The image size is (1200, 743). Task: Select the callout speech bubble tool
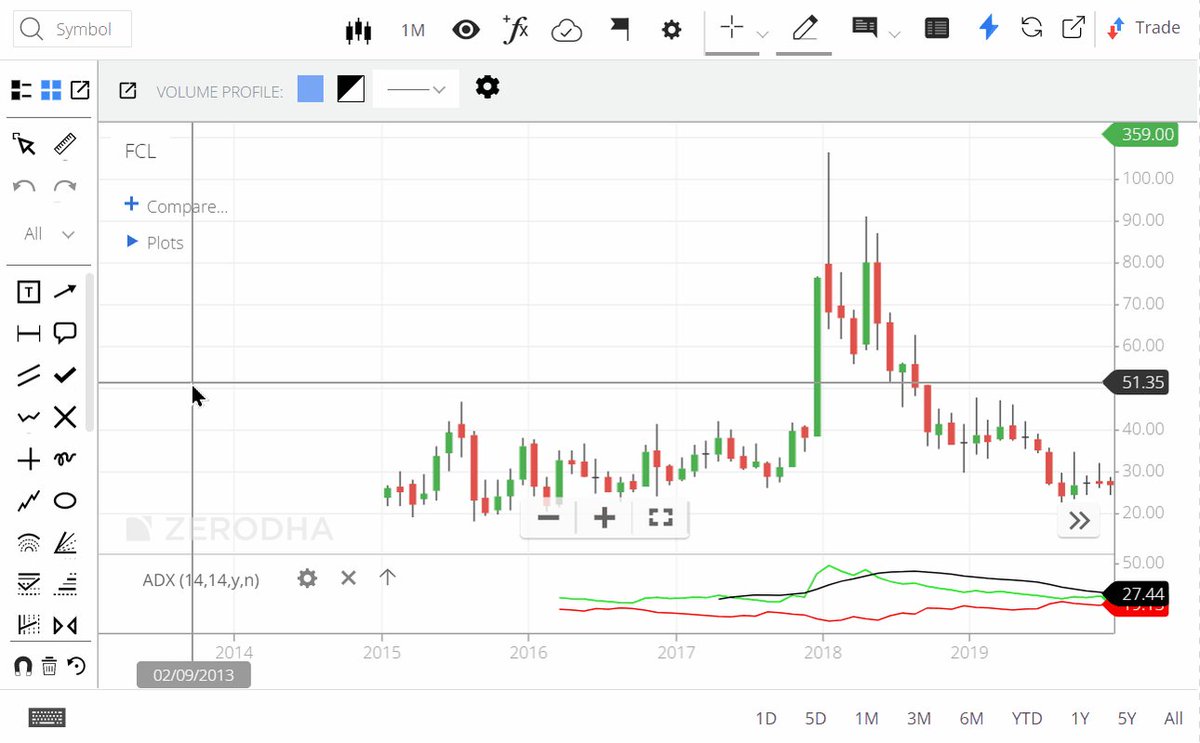point(65,334)
